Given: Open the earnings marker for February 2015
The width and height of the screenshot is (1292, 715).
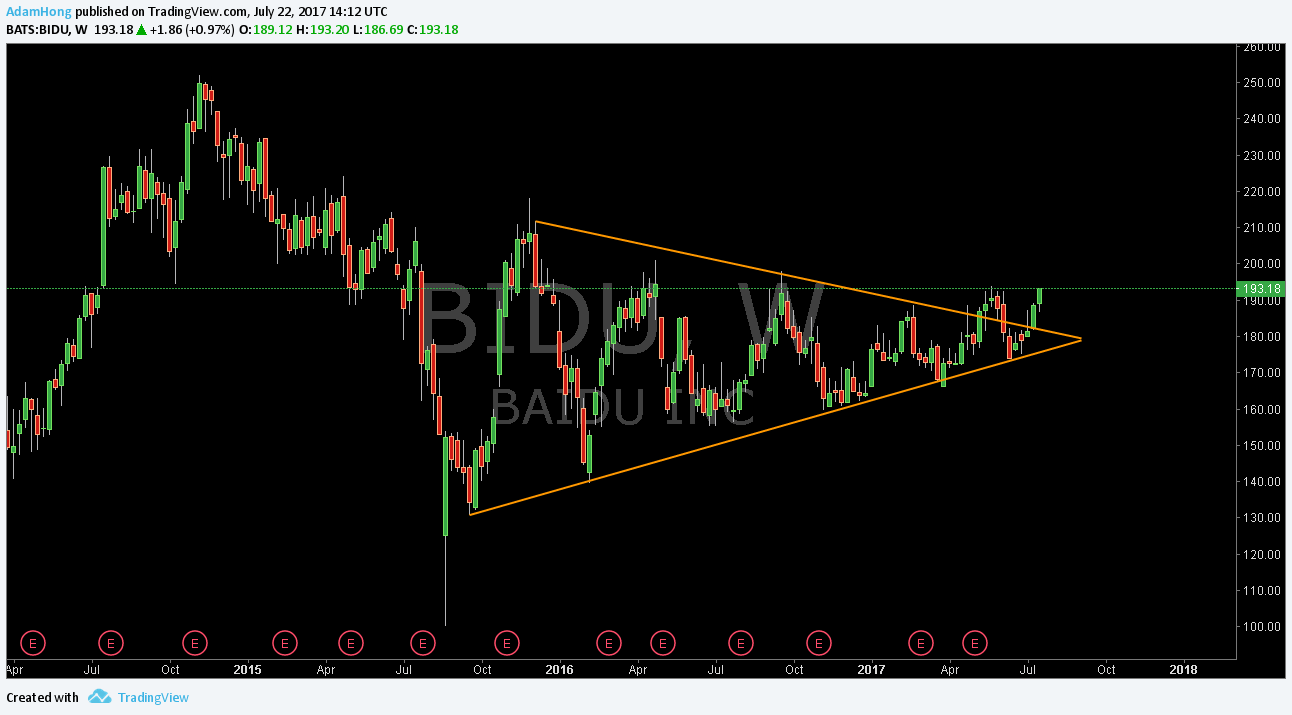Looking at the screenshot, I should click(285, 641).
